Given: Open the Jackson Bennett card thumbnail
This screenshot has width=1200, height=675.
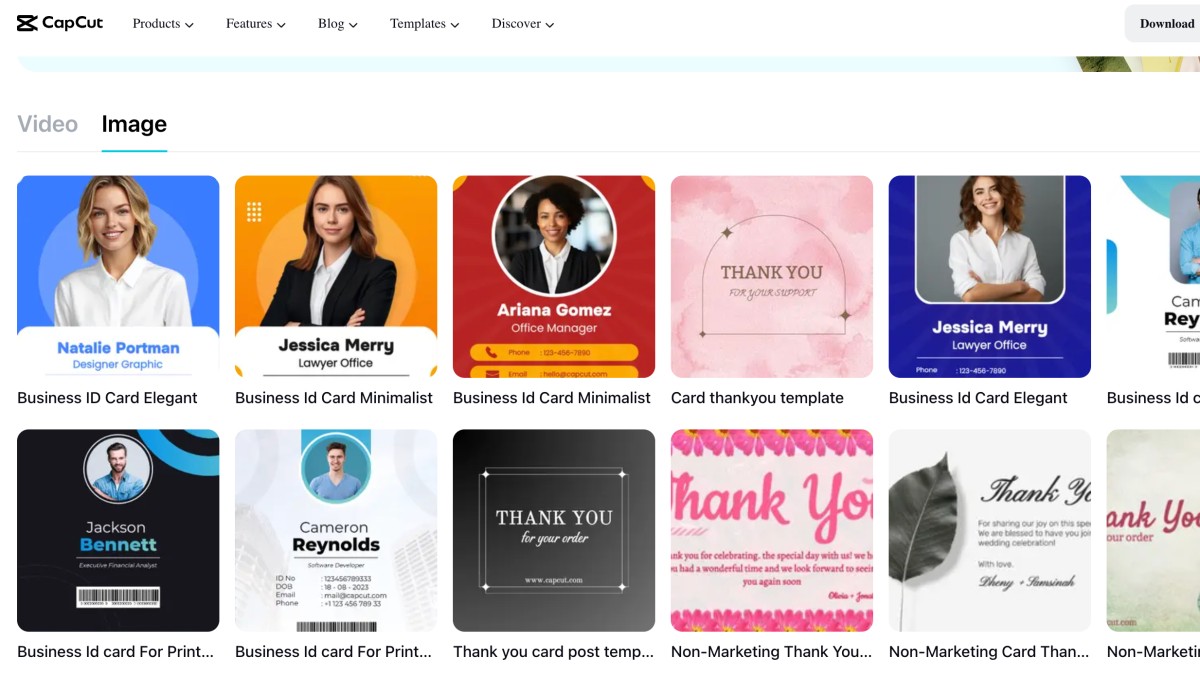Looking at the screenshot, I should click(x=118, y=531).
